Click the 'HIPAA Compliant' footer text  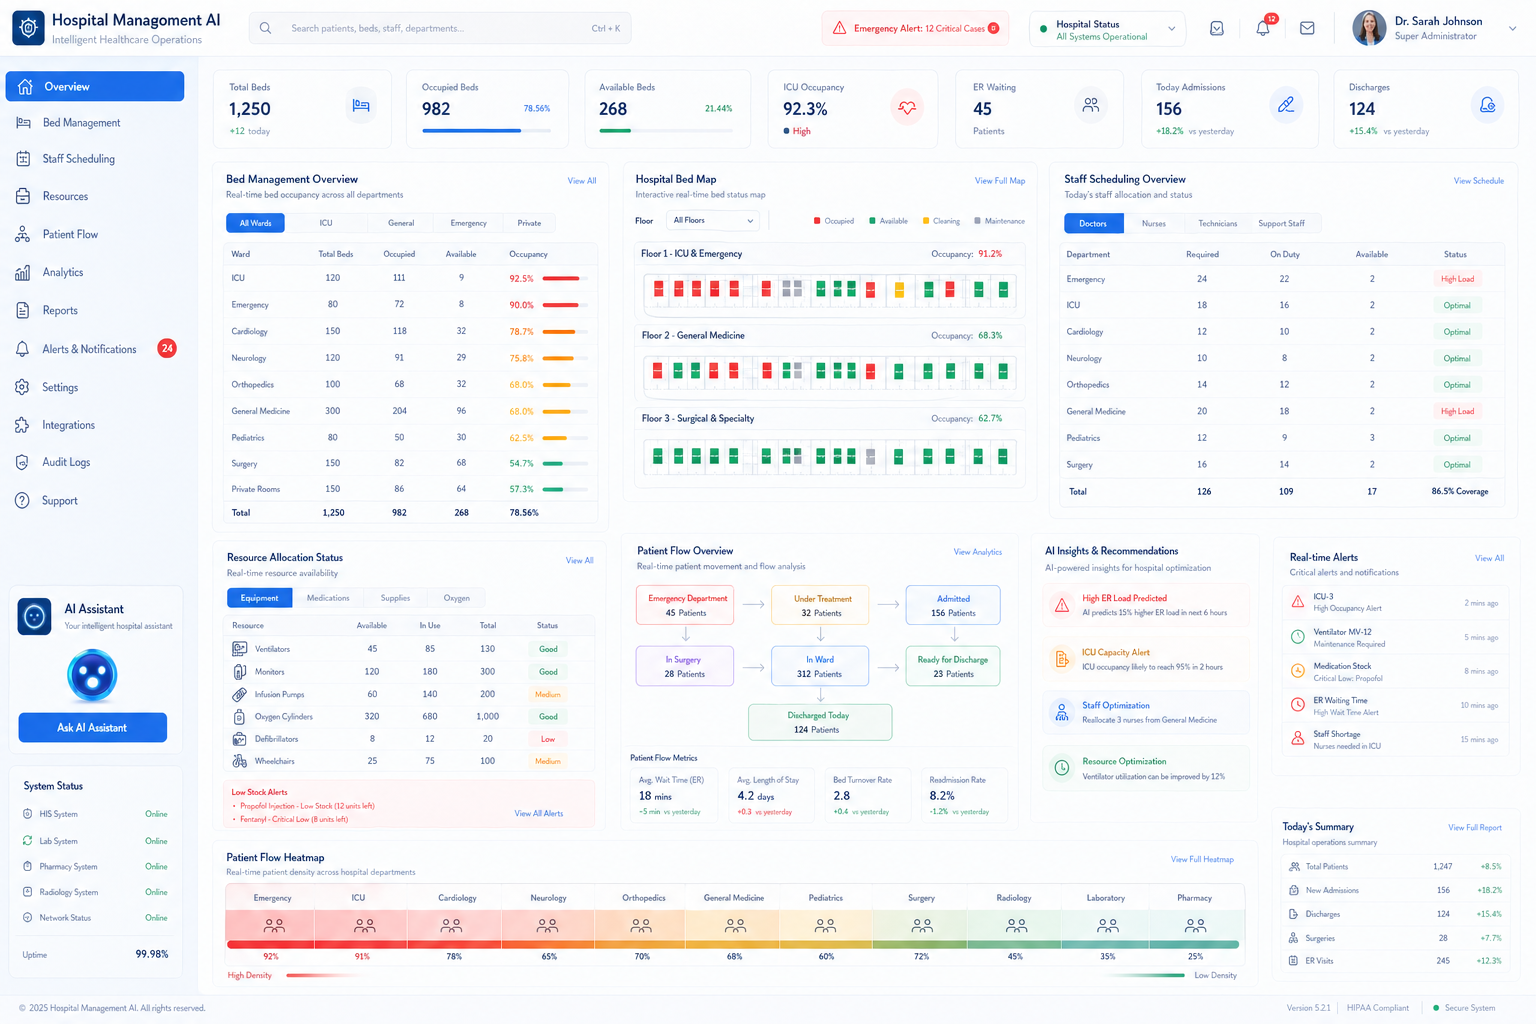[1377, 1008]
